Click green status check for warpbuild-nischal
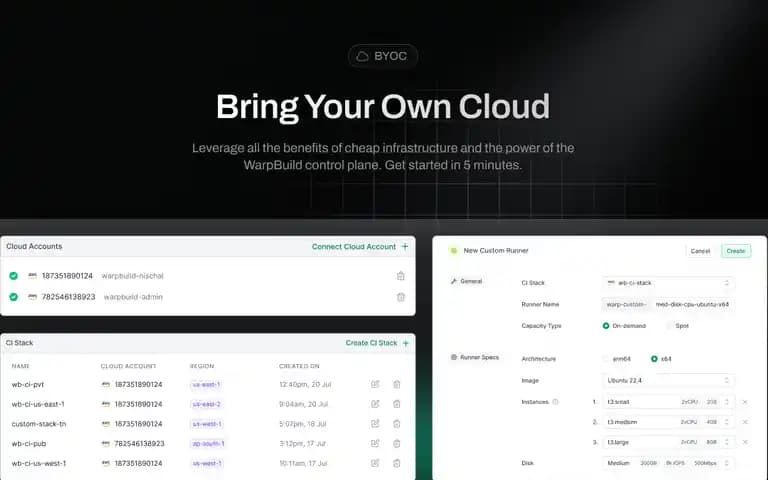 14,276
